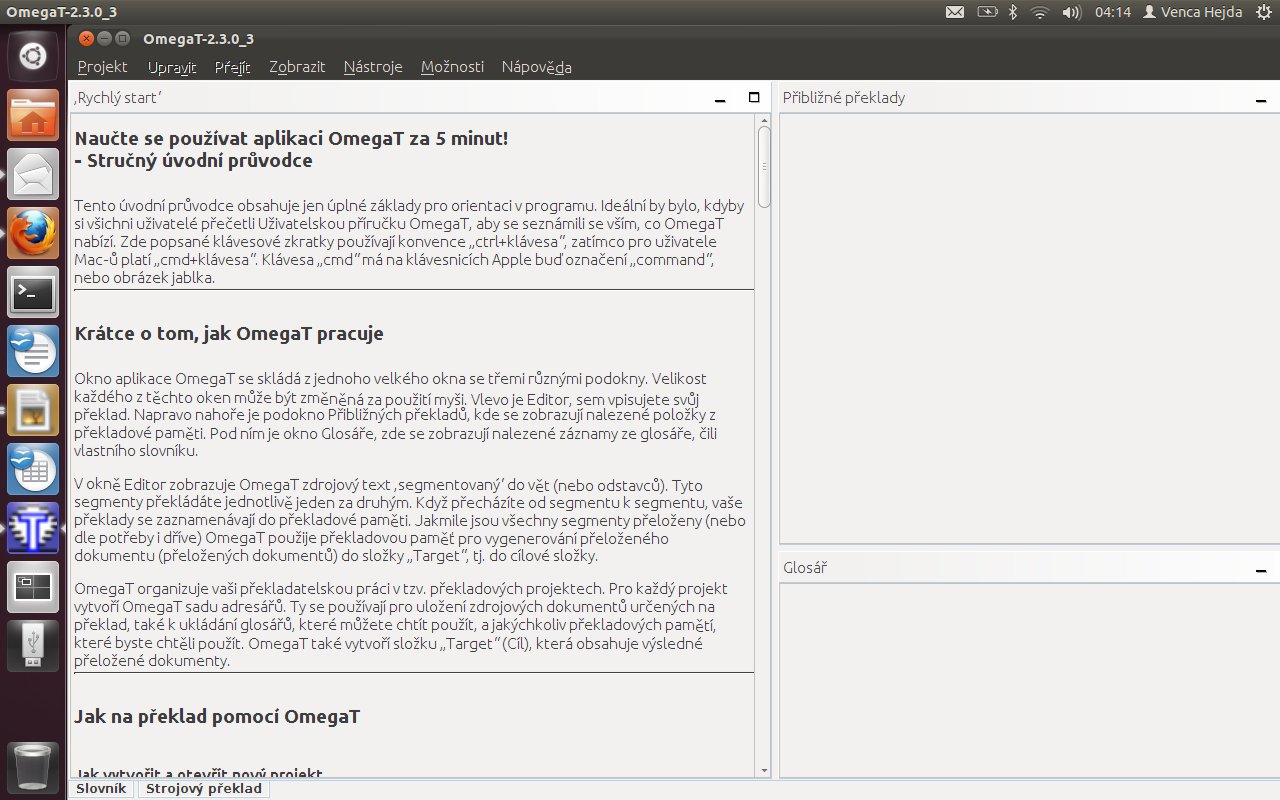Collapse the Glosář pane
Image resolution: width=1280 pixels, height=800 pixels.
[1261, 569]
